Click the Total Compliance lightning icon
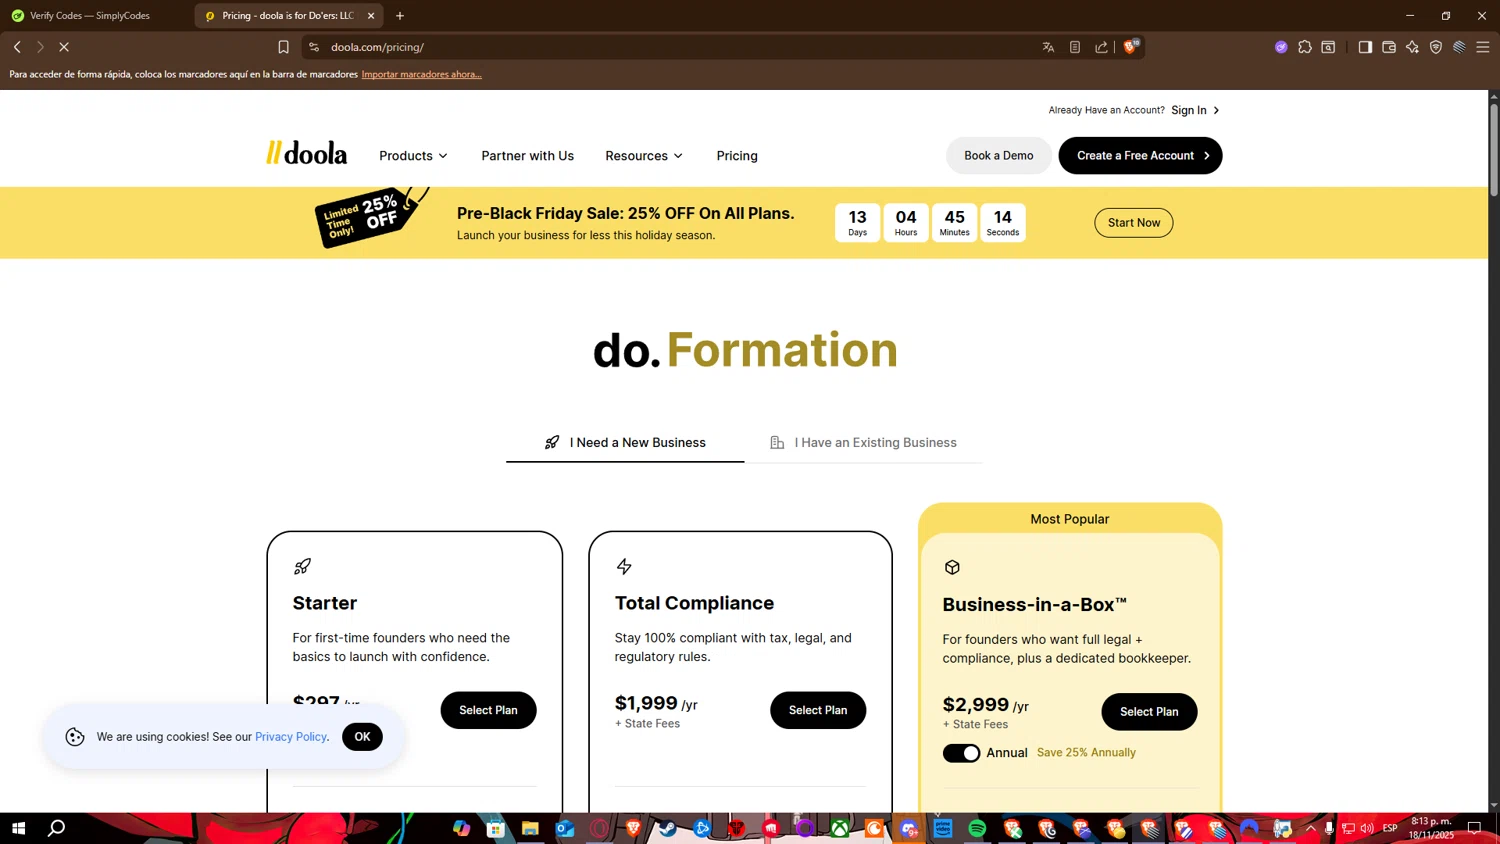 tap(624, 567)
